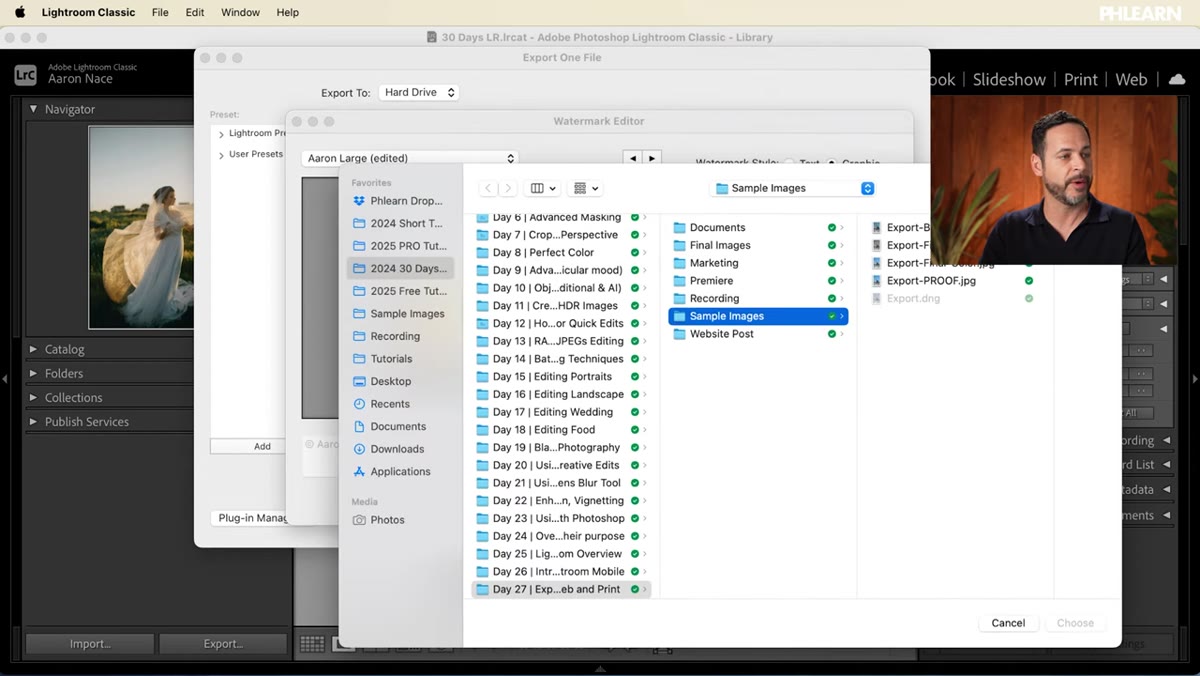Switch to the Print module

[1080, 80]
